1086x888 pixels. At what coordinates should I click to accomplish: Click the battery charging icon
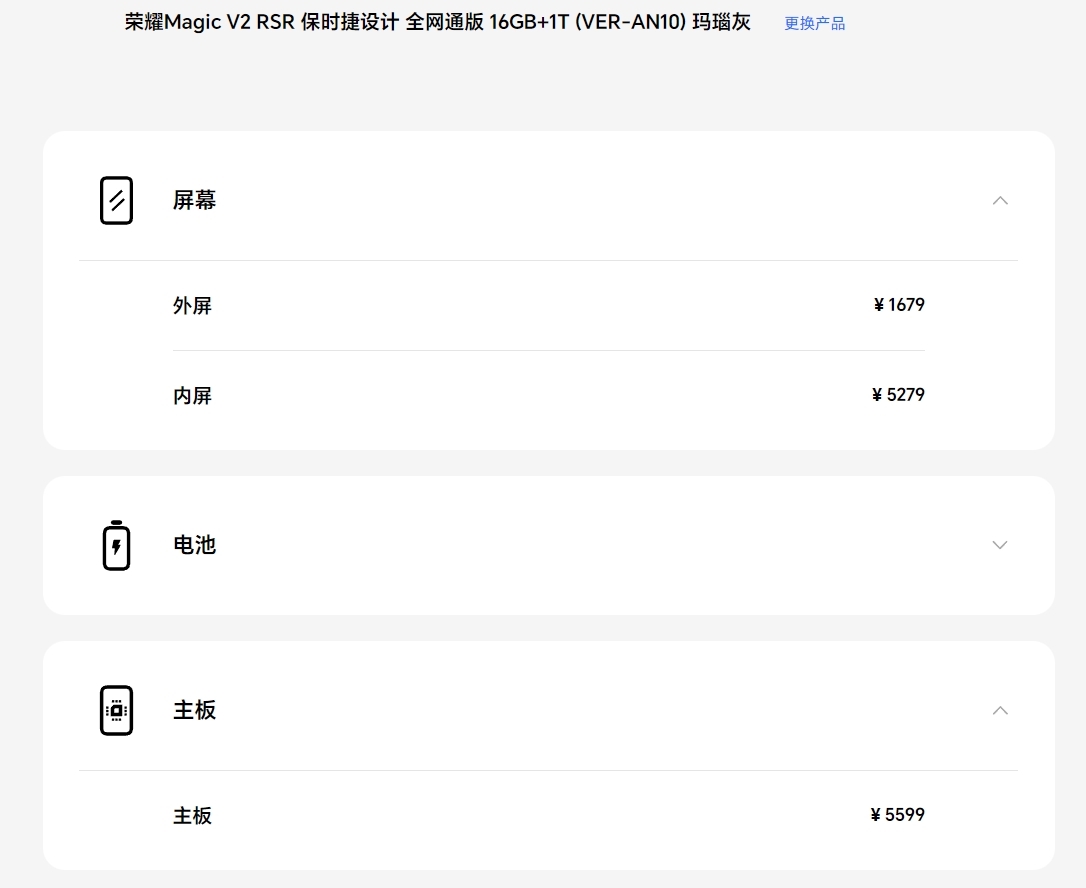117,545
